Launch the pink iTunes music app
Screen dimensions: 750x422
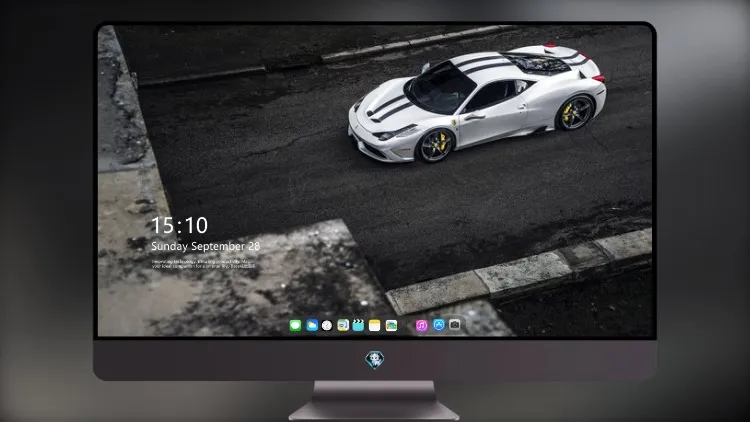pyautogui.click(x=421, y=325)
